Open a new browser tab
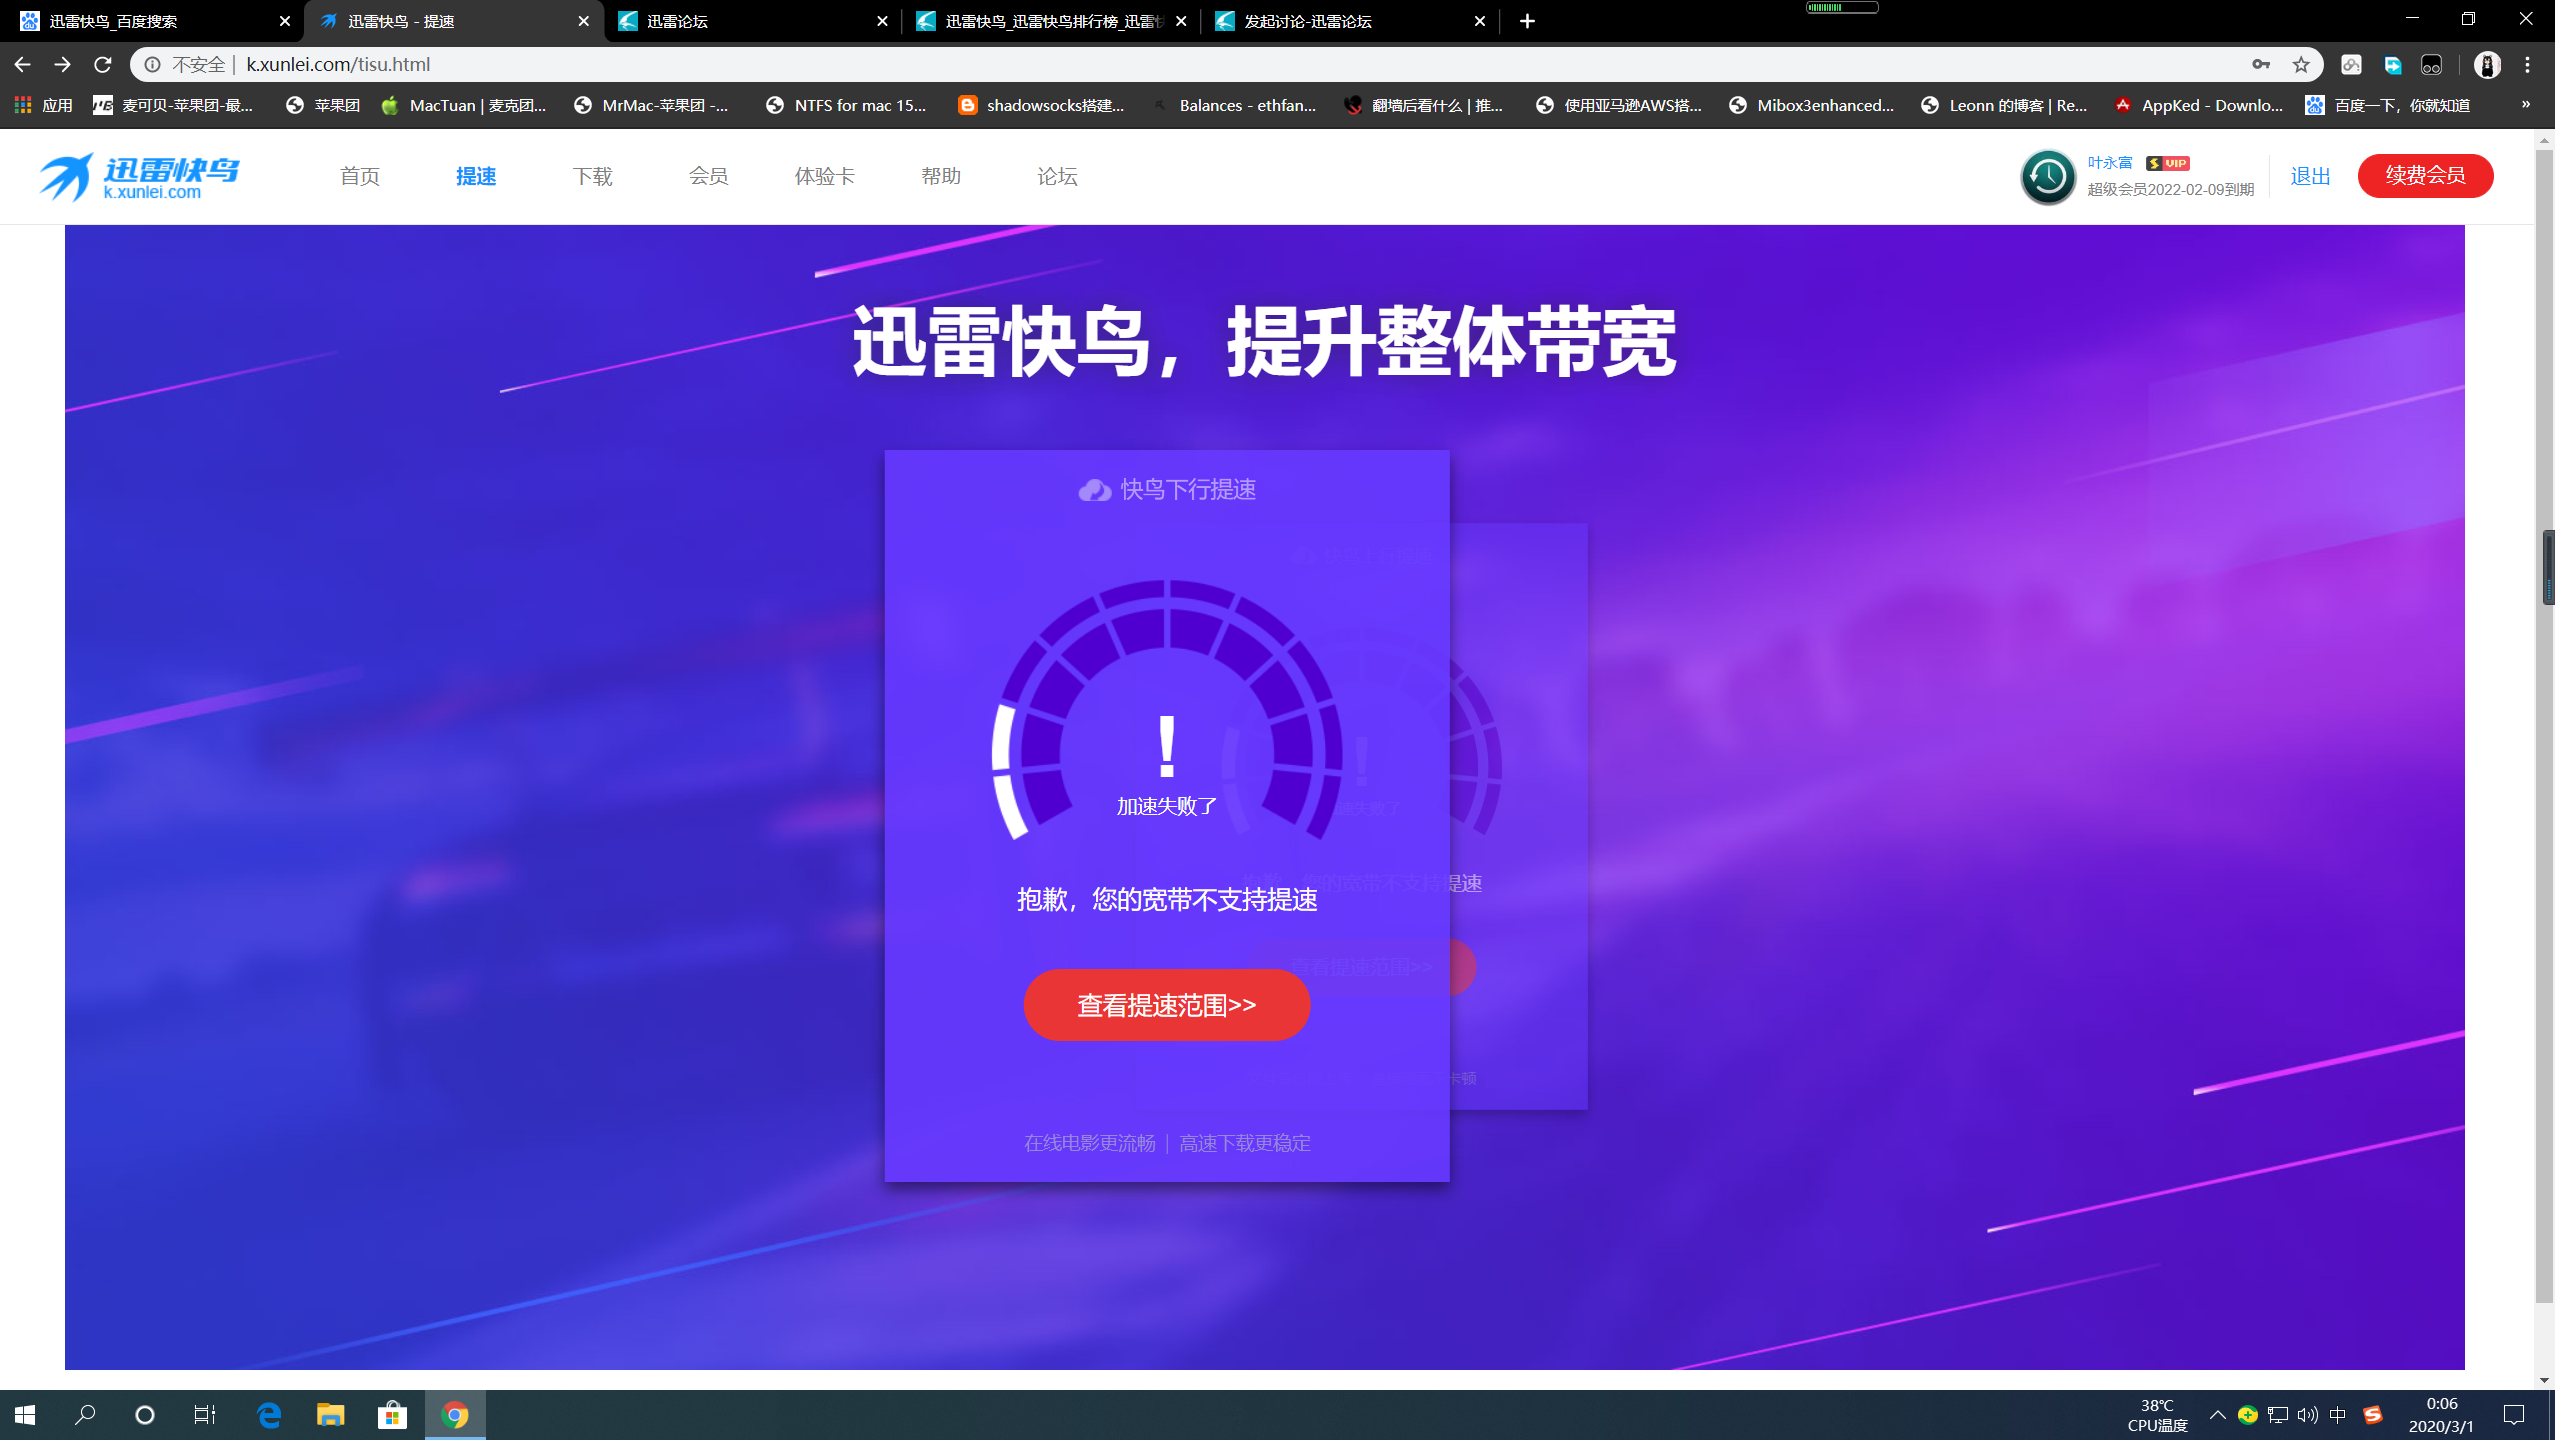2555x1440 pixels. [1527, 21]
